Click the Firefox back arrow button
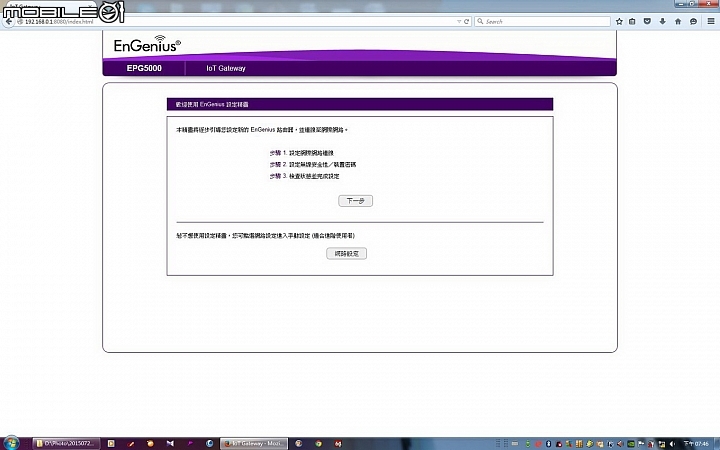This screenshot has height=450, width=720. [9, 22]
